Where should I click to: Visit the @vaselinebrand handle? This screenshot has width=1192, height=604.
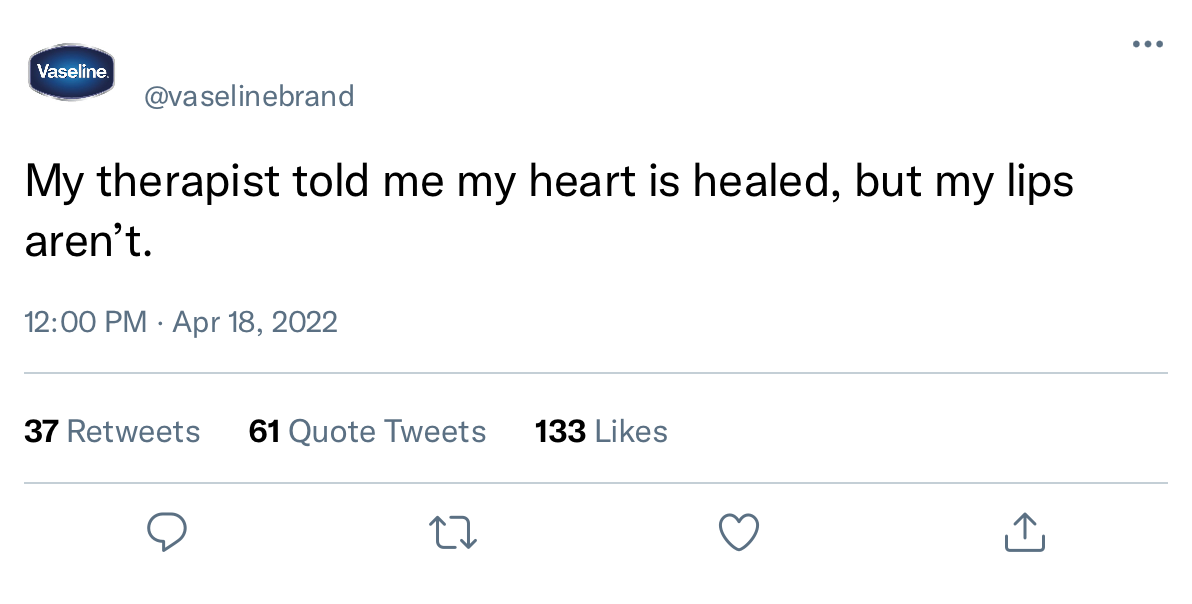coord(249,96)
